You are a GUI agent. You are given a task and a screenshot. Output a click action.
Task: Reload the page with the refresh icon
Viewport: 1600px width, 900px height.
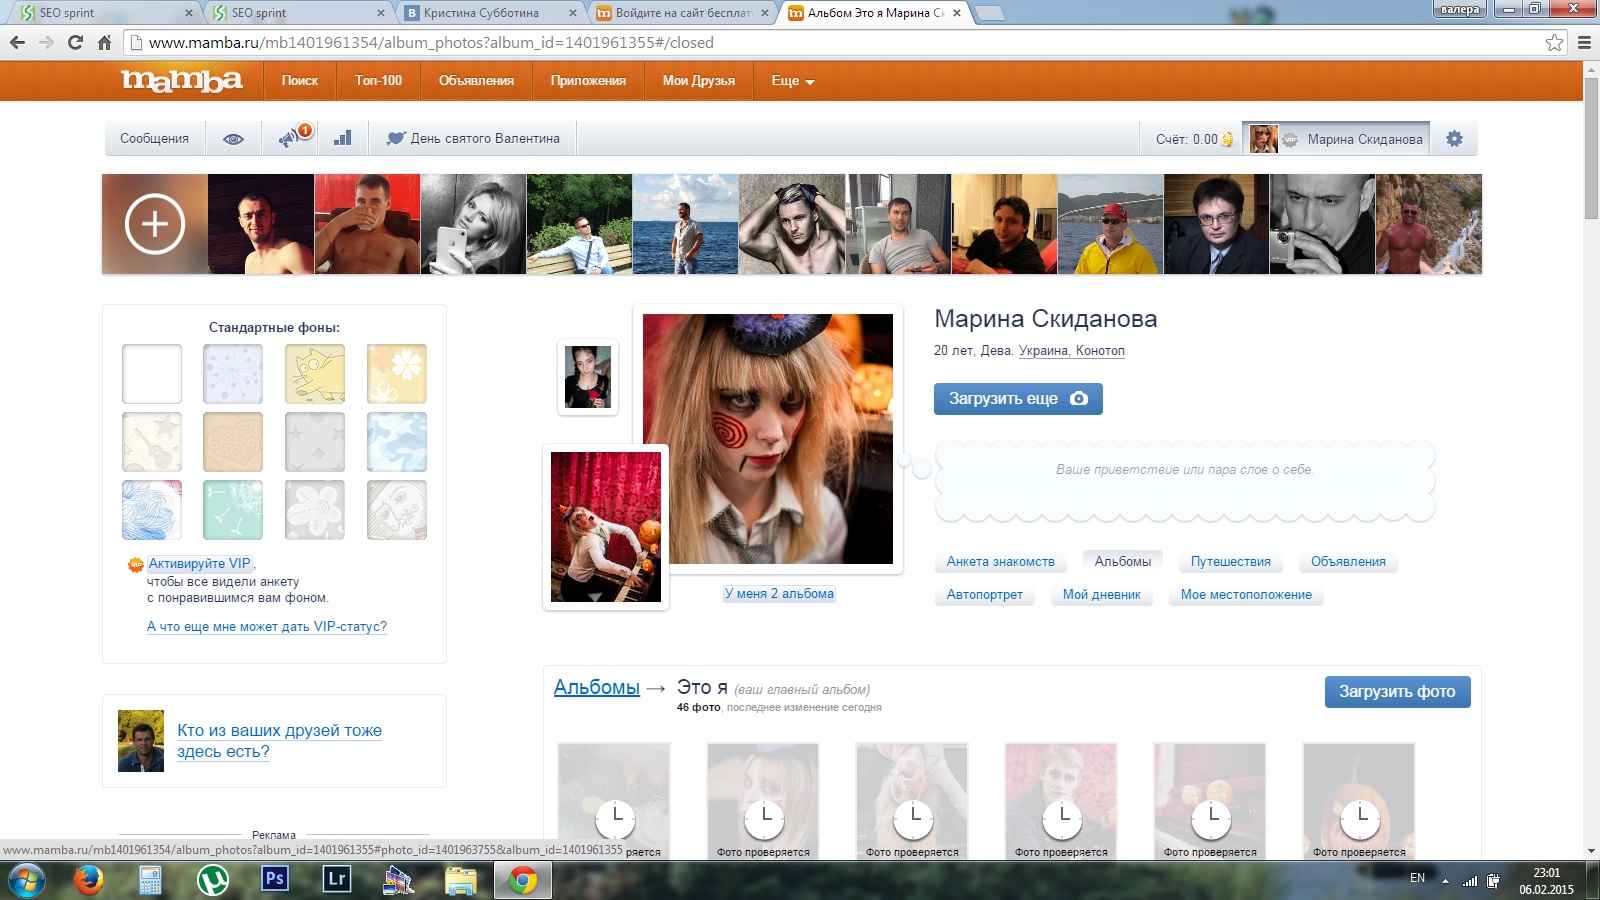[75, 42]
